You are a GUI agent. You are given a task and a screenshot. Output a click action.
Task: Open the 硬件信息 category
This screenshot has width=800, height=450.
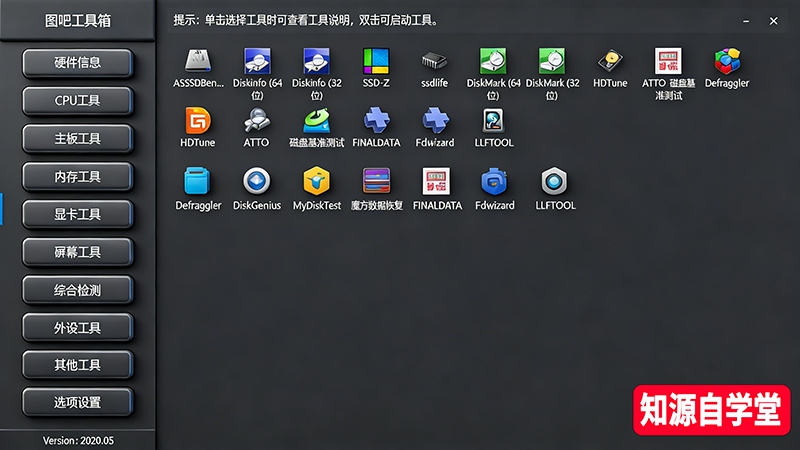click(78, 63)
